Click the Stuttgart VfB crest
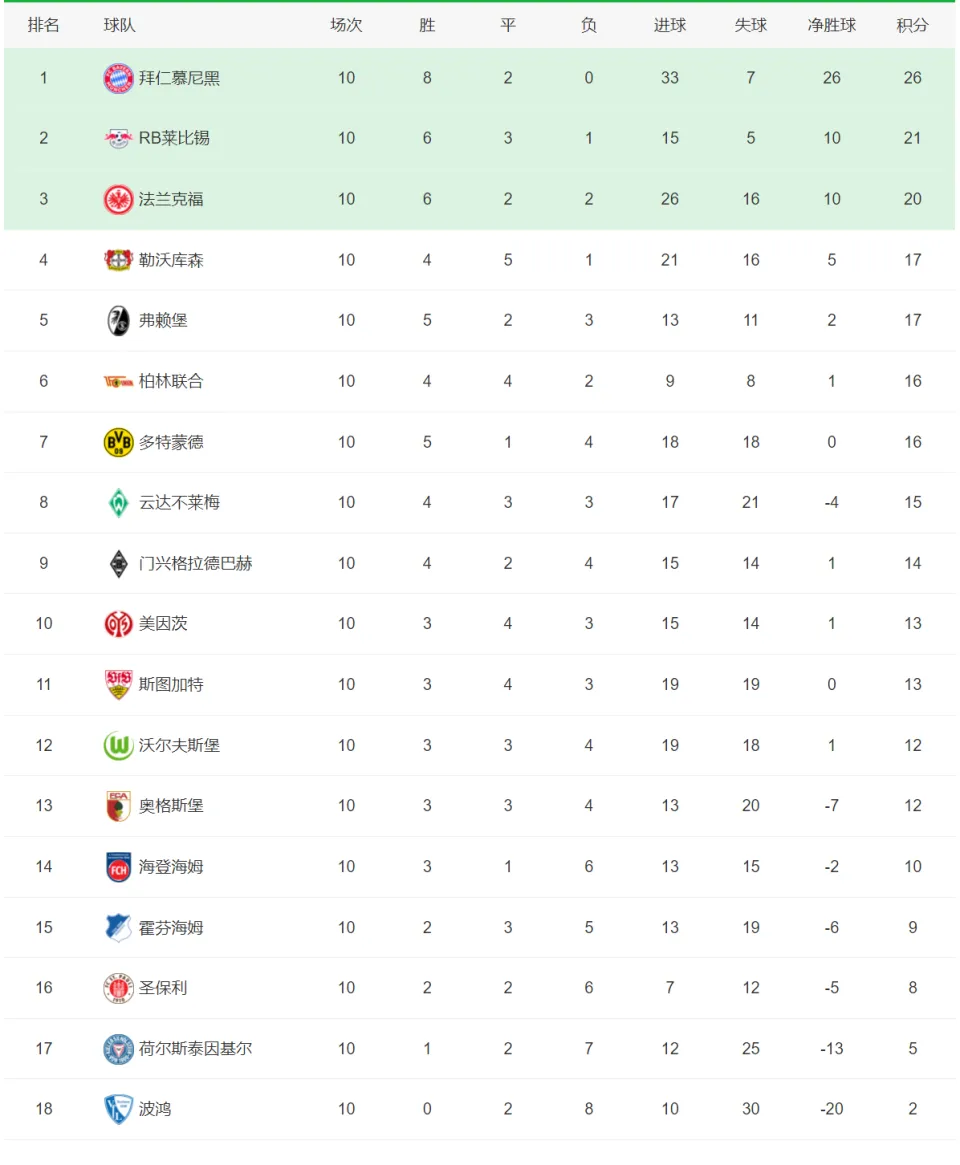Viewport: 960px width, 1165px height. 118,684
